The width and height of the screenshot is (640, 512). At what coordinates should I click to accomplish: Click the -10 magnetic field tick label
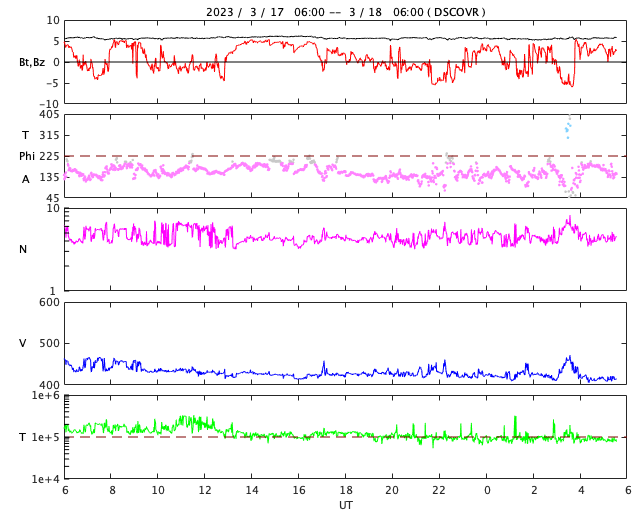pos(49,103)
